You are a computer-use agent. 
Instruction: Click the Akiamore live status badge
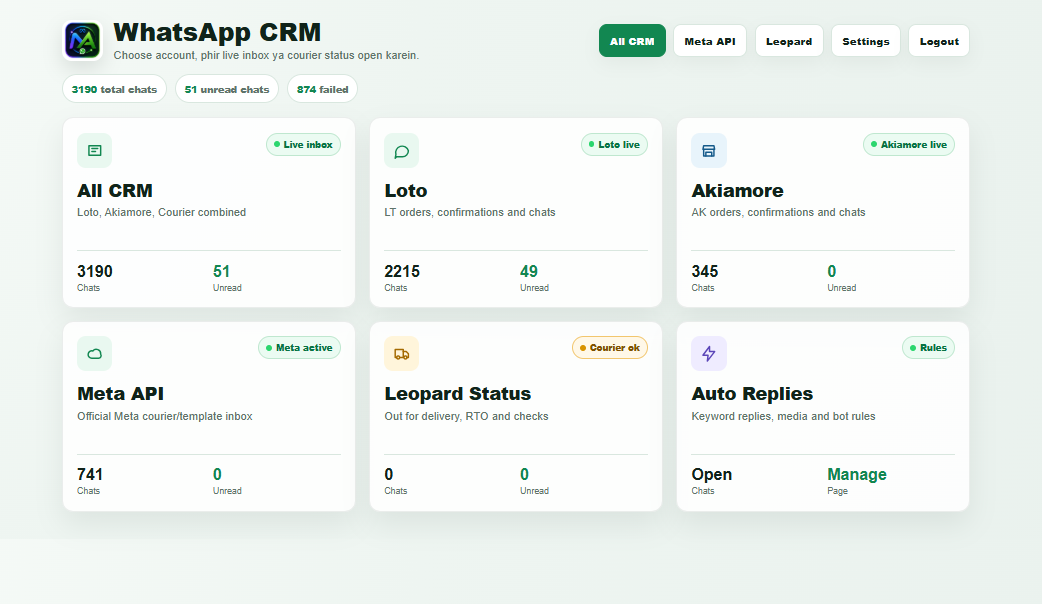click(x=908, y=145)
